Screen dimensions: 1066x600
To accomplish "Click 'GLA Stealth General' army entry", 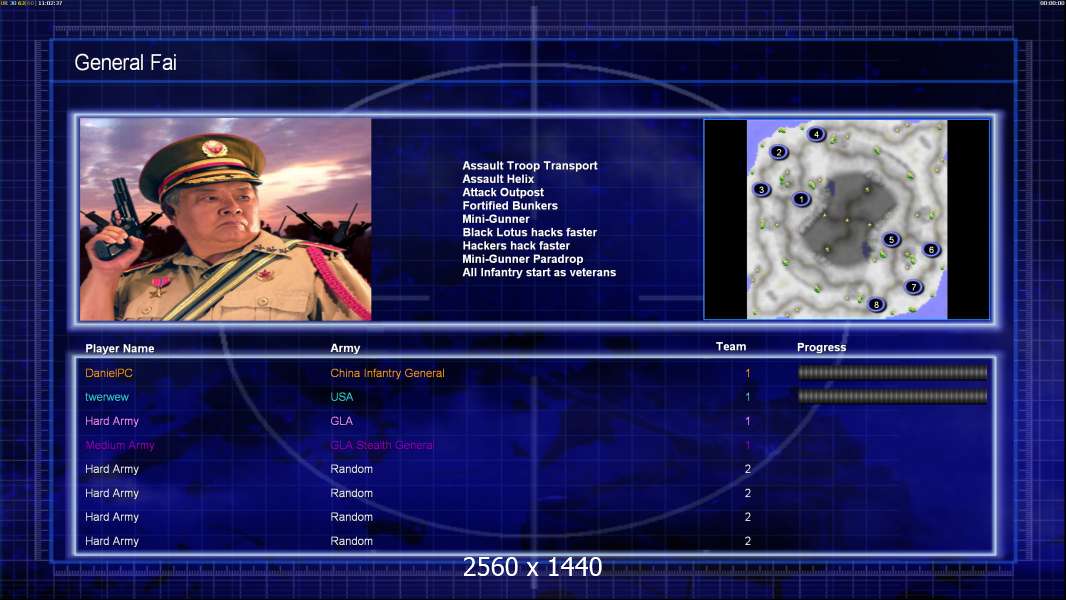I will pos(382,445).
